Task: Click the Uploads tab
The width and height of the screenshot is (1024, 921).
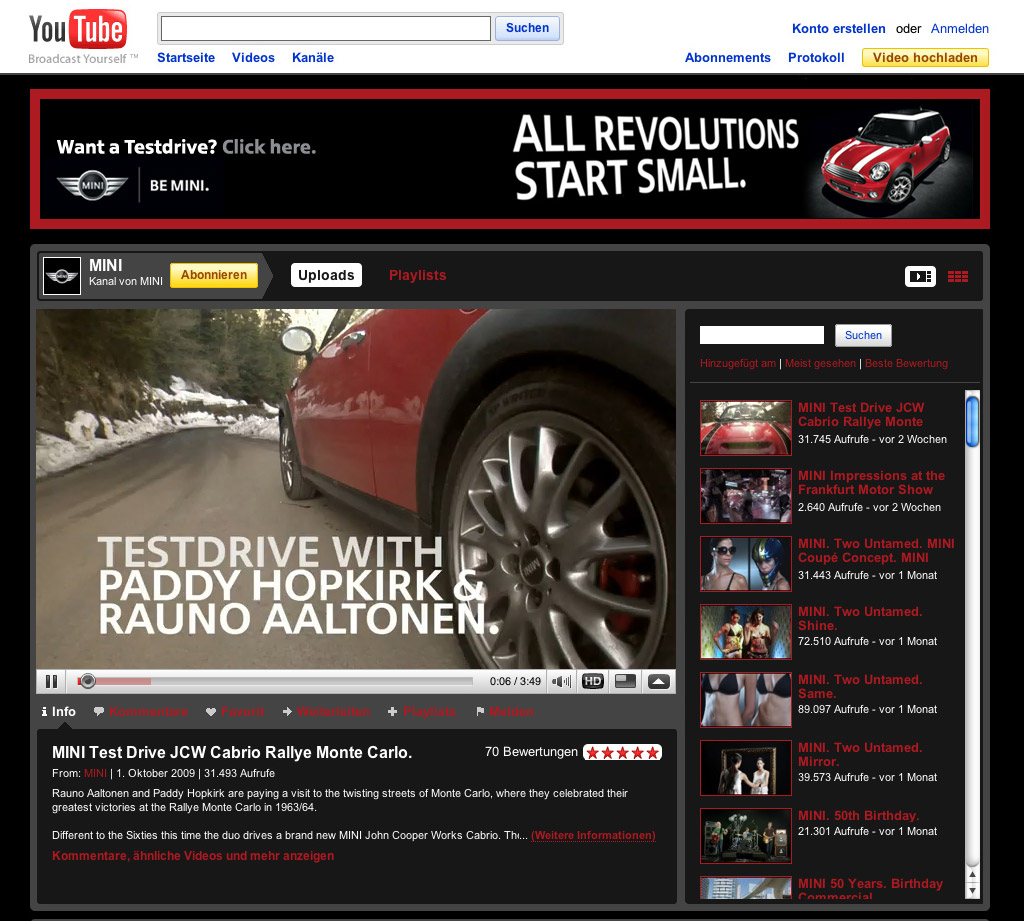Action: pyautogui.click(x=326, y=275)
